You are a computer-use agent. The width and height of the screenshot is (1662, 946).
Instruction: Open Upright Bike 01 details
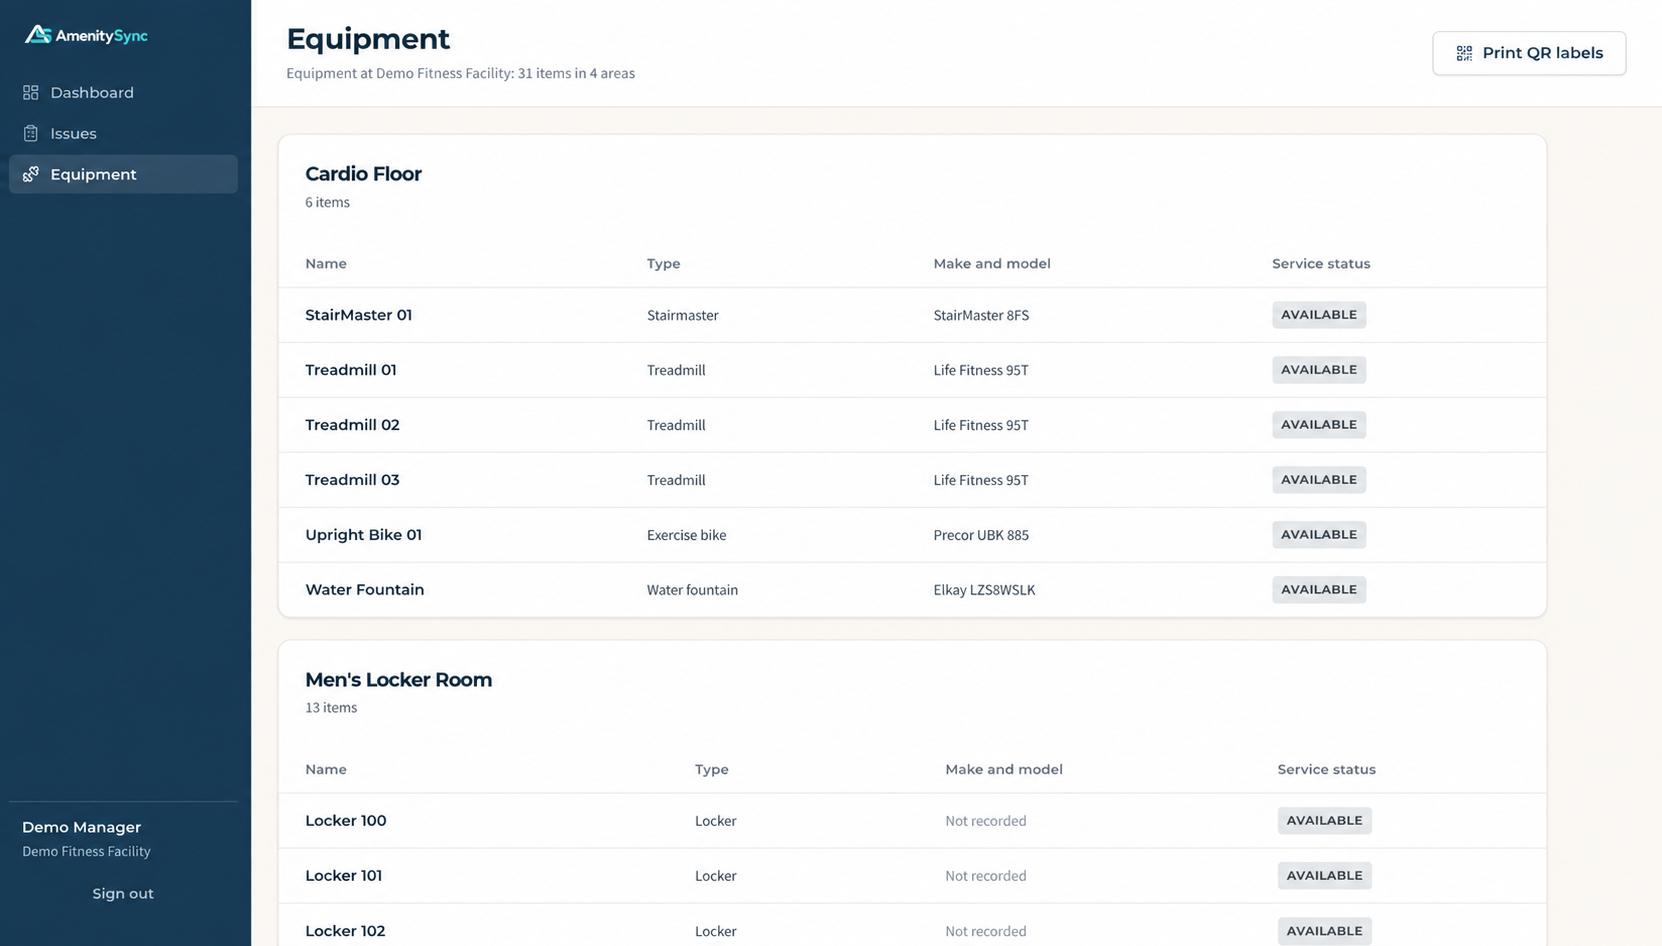[363, 535]
